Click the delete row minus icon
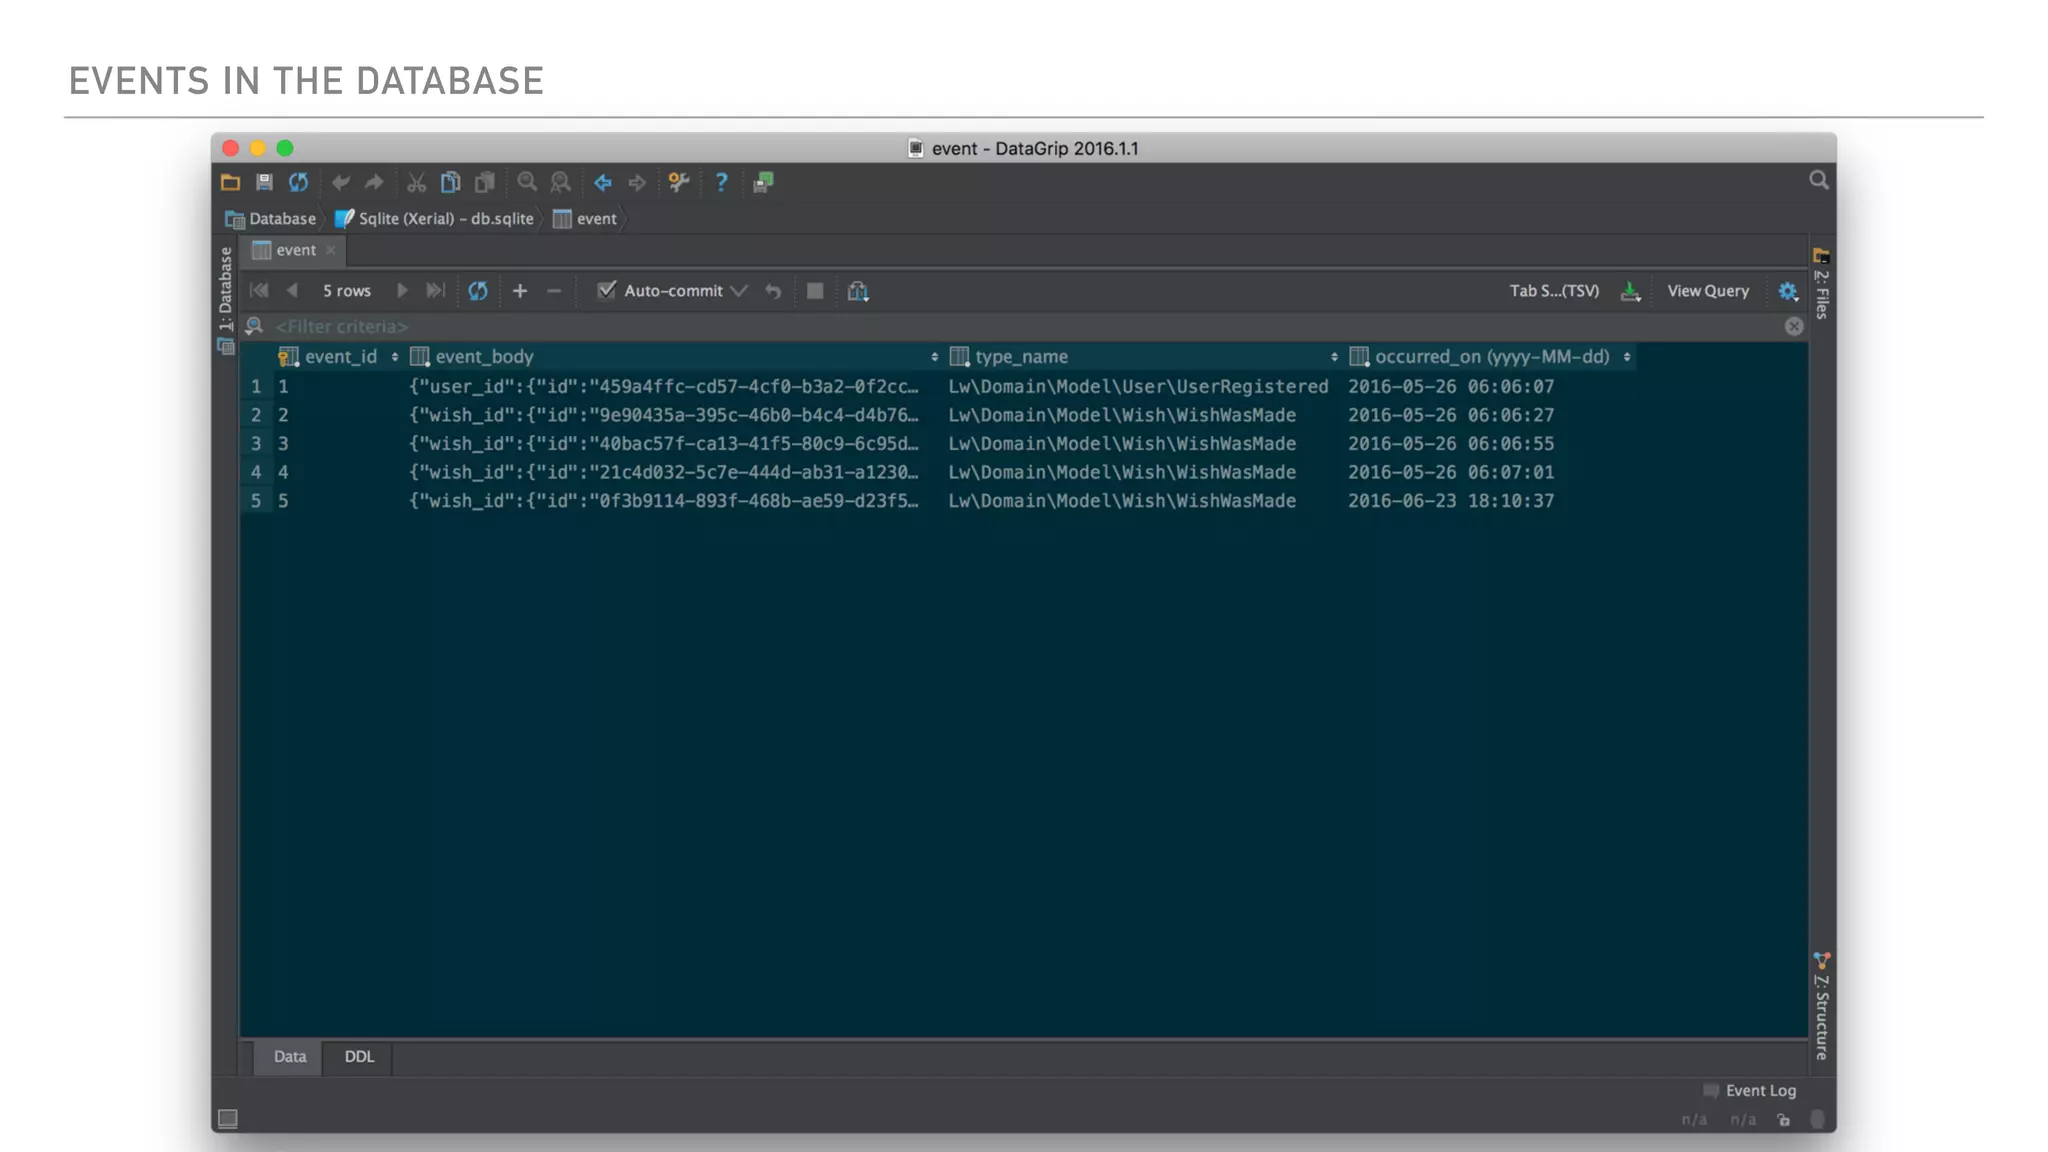The image size is (2048, 1152). coord(554,291)
